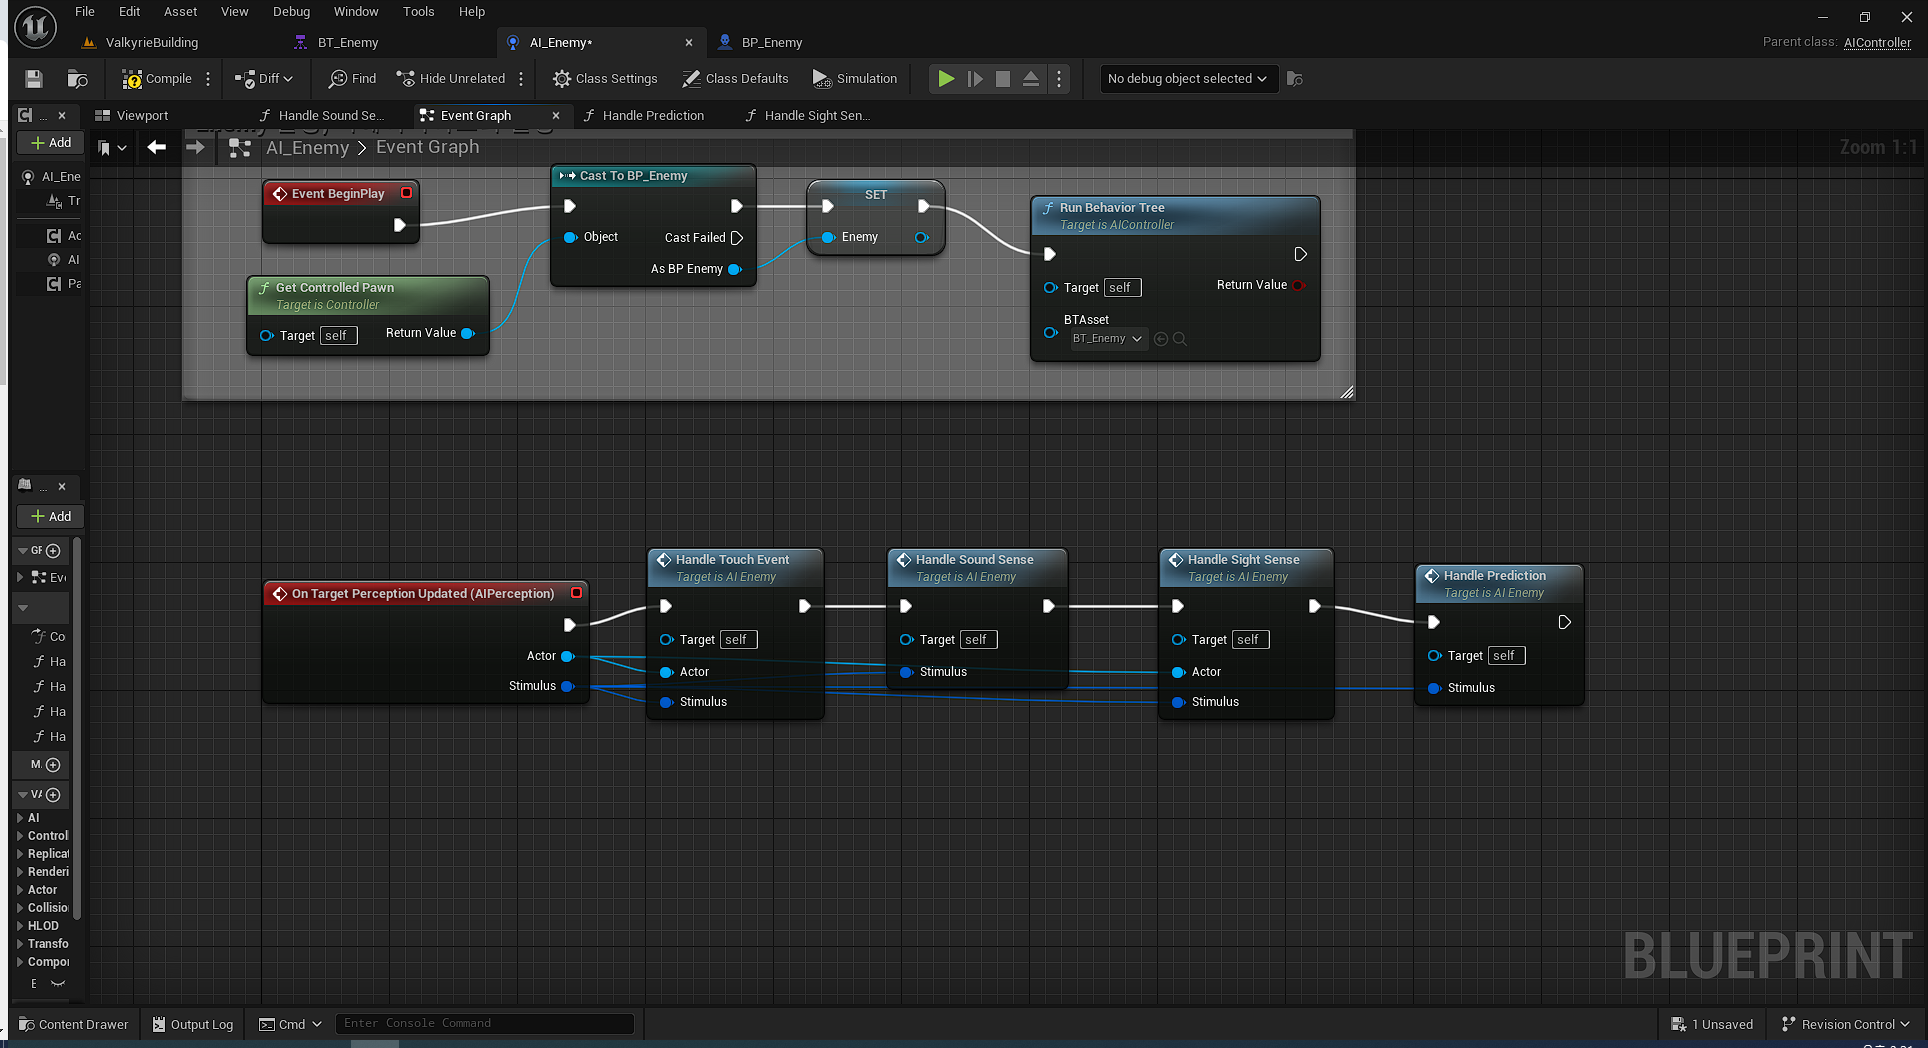Click the console command input field
Viewport: 1928px width, 1048px height.
click(485, 1023)
